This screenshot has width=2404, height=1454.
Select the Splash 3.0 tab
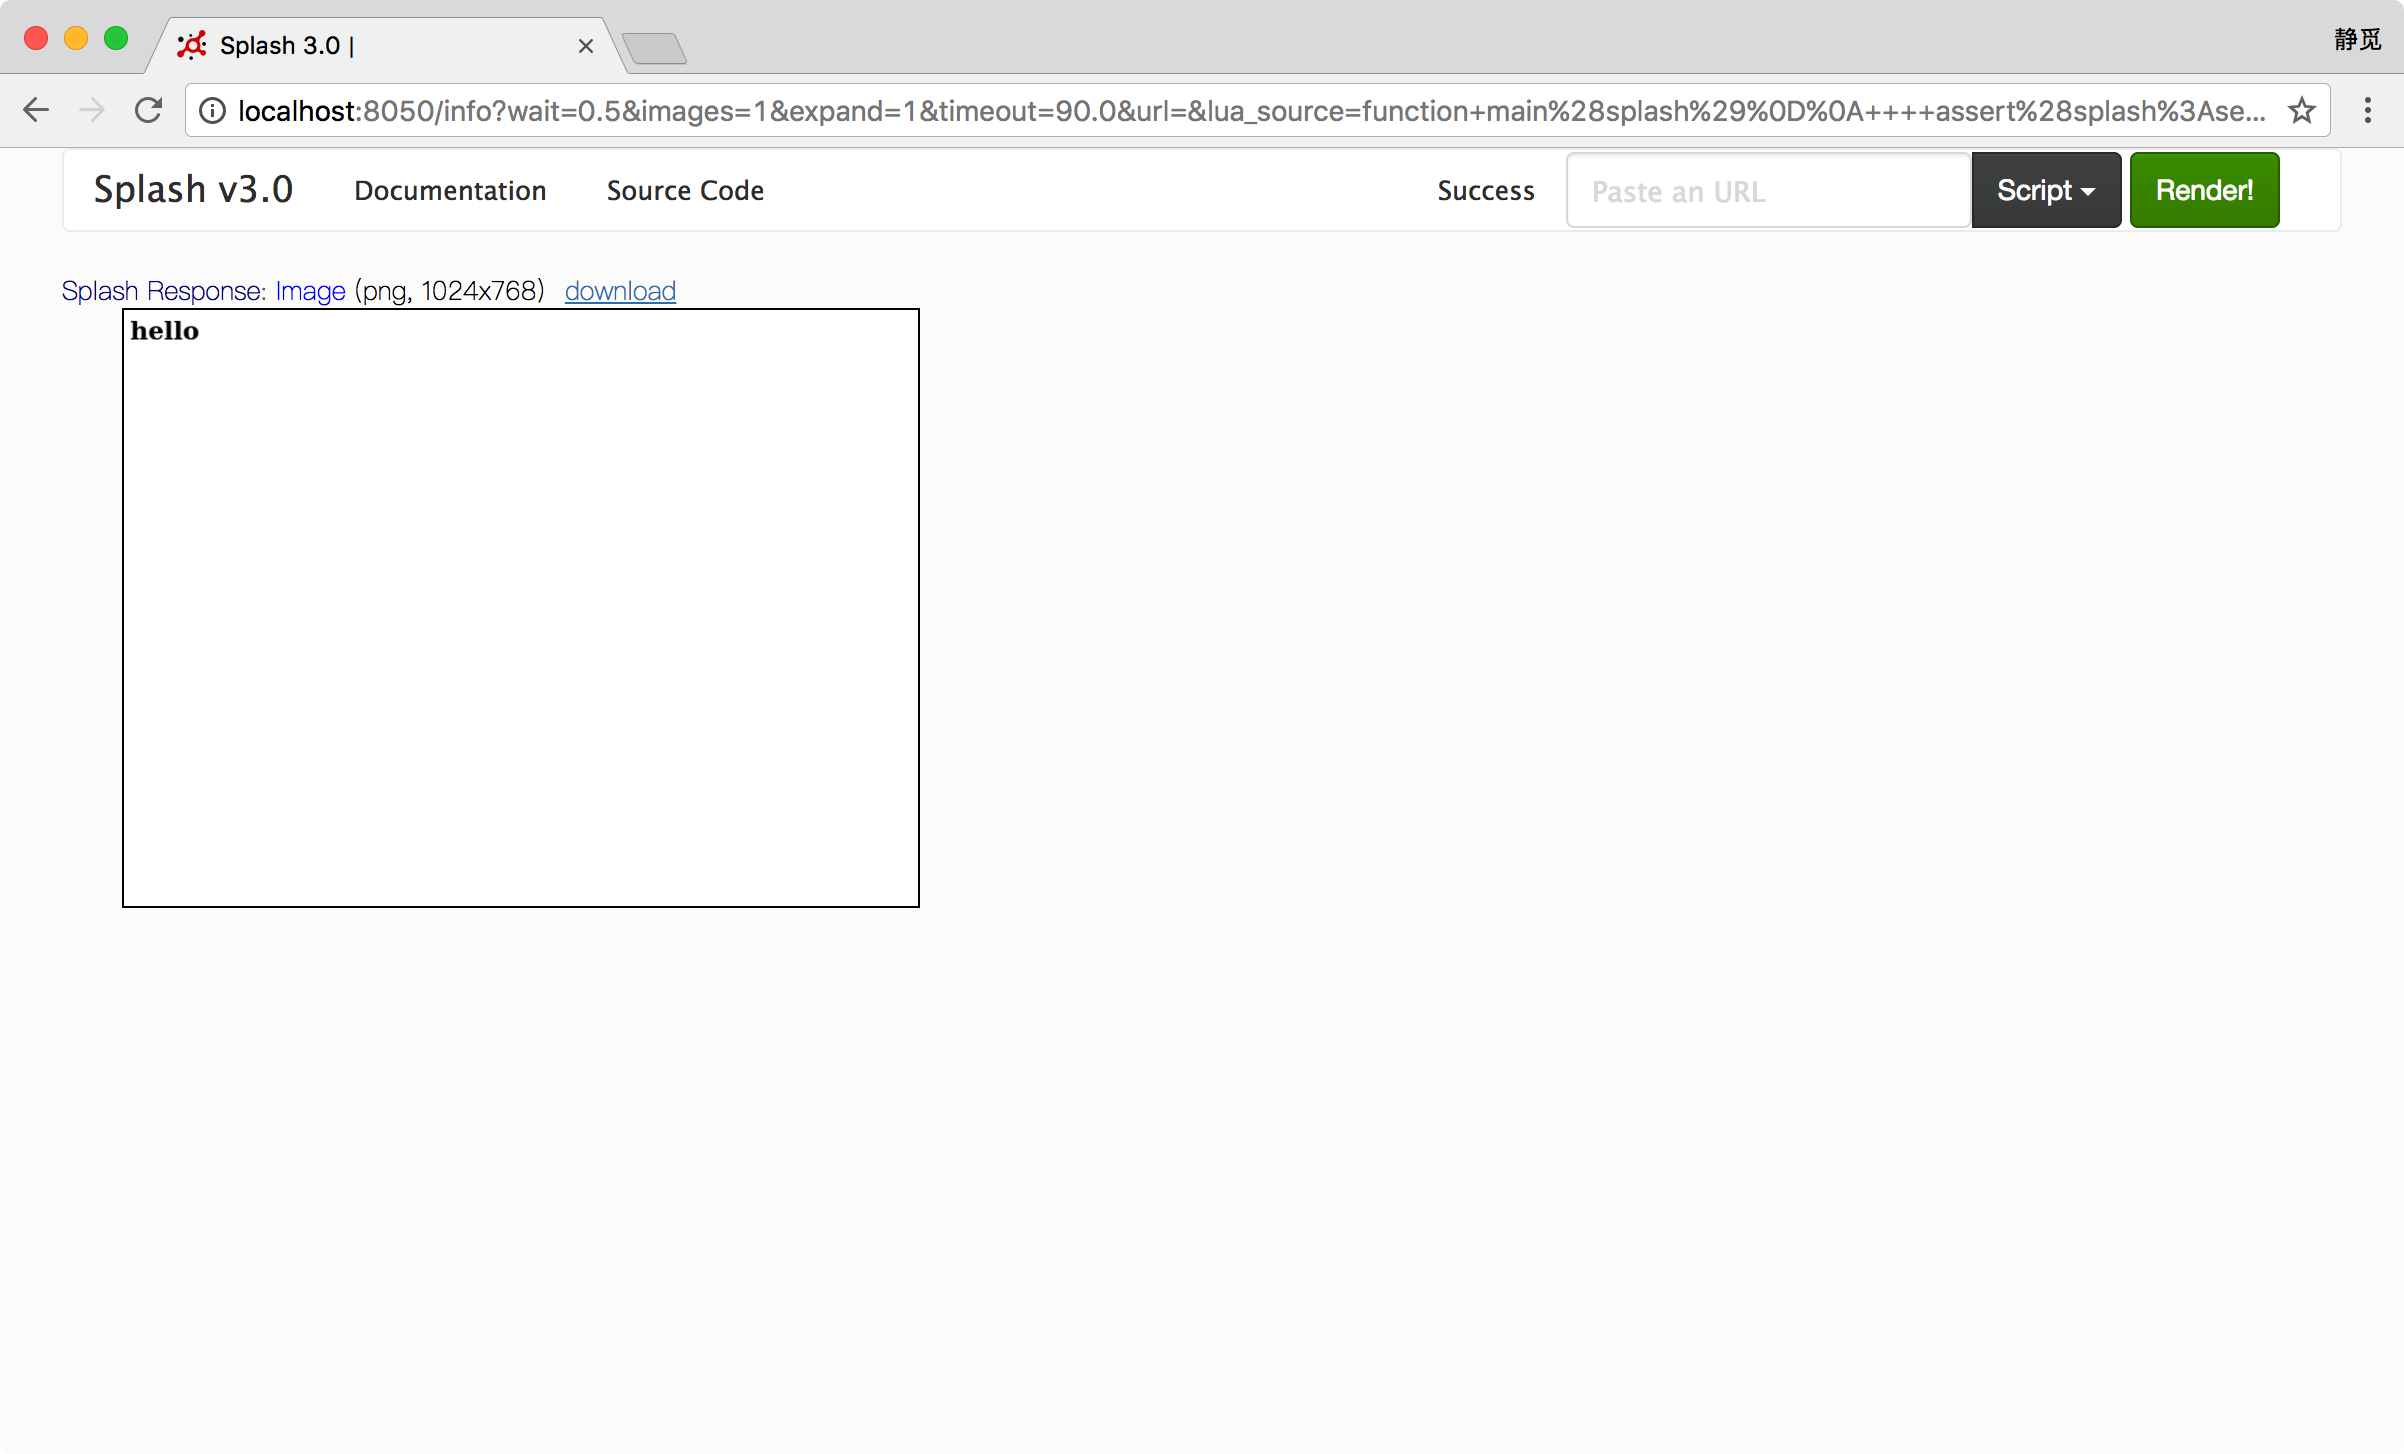tap(380, 46)
